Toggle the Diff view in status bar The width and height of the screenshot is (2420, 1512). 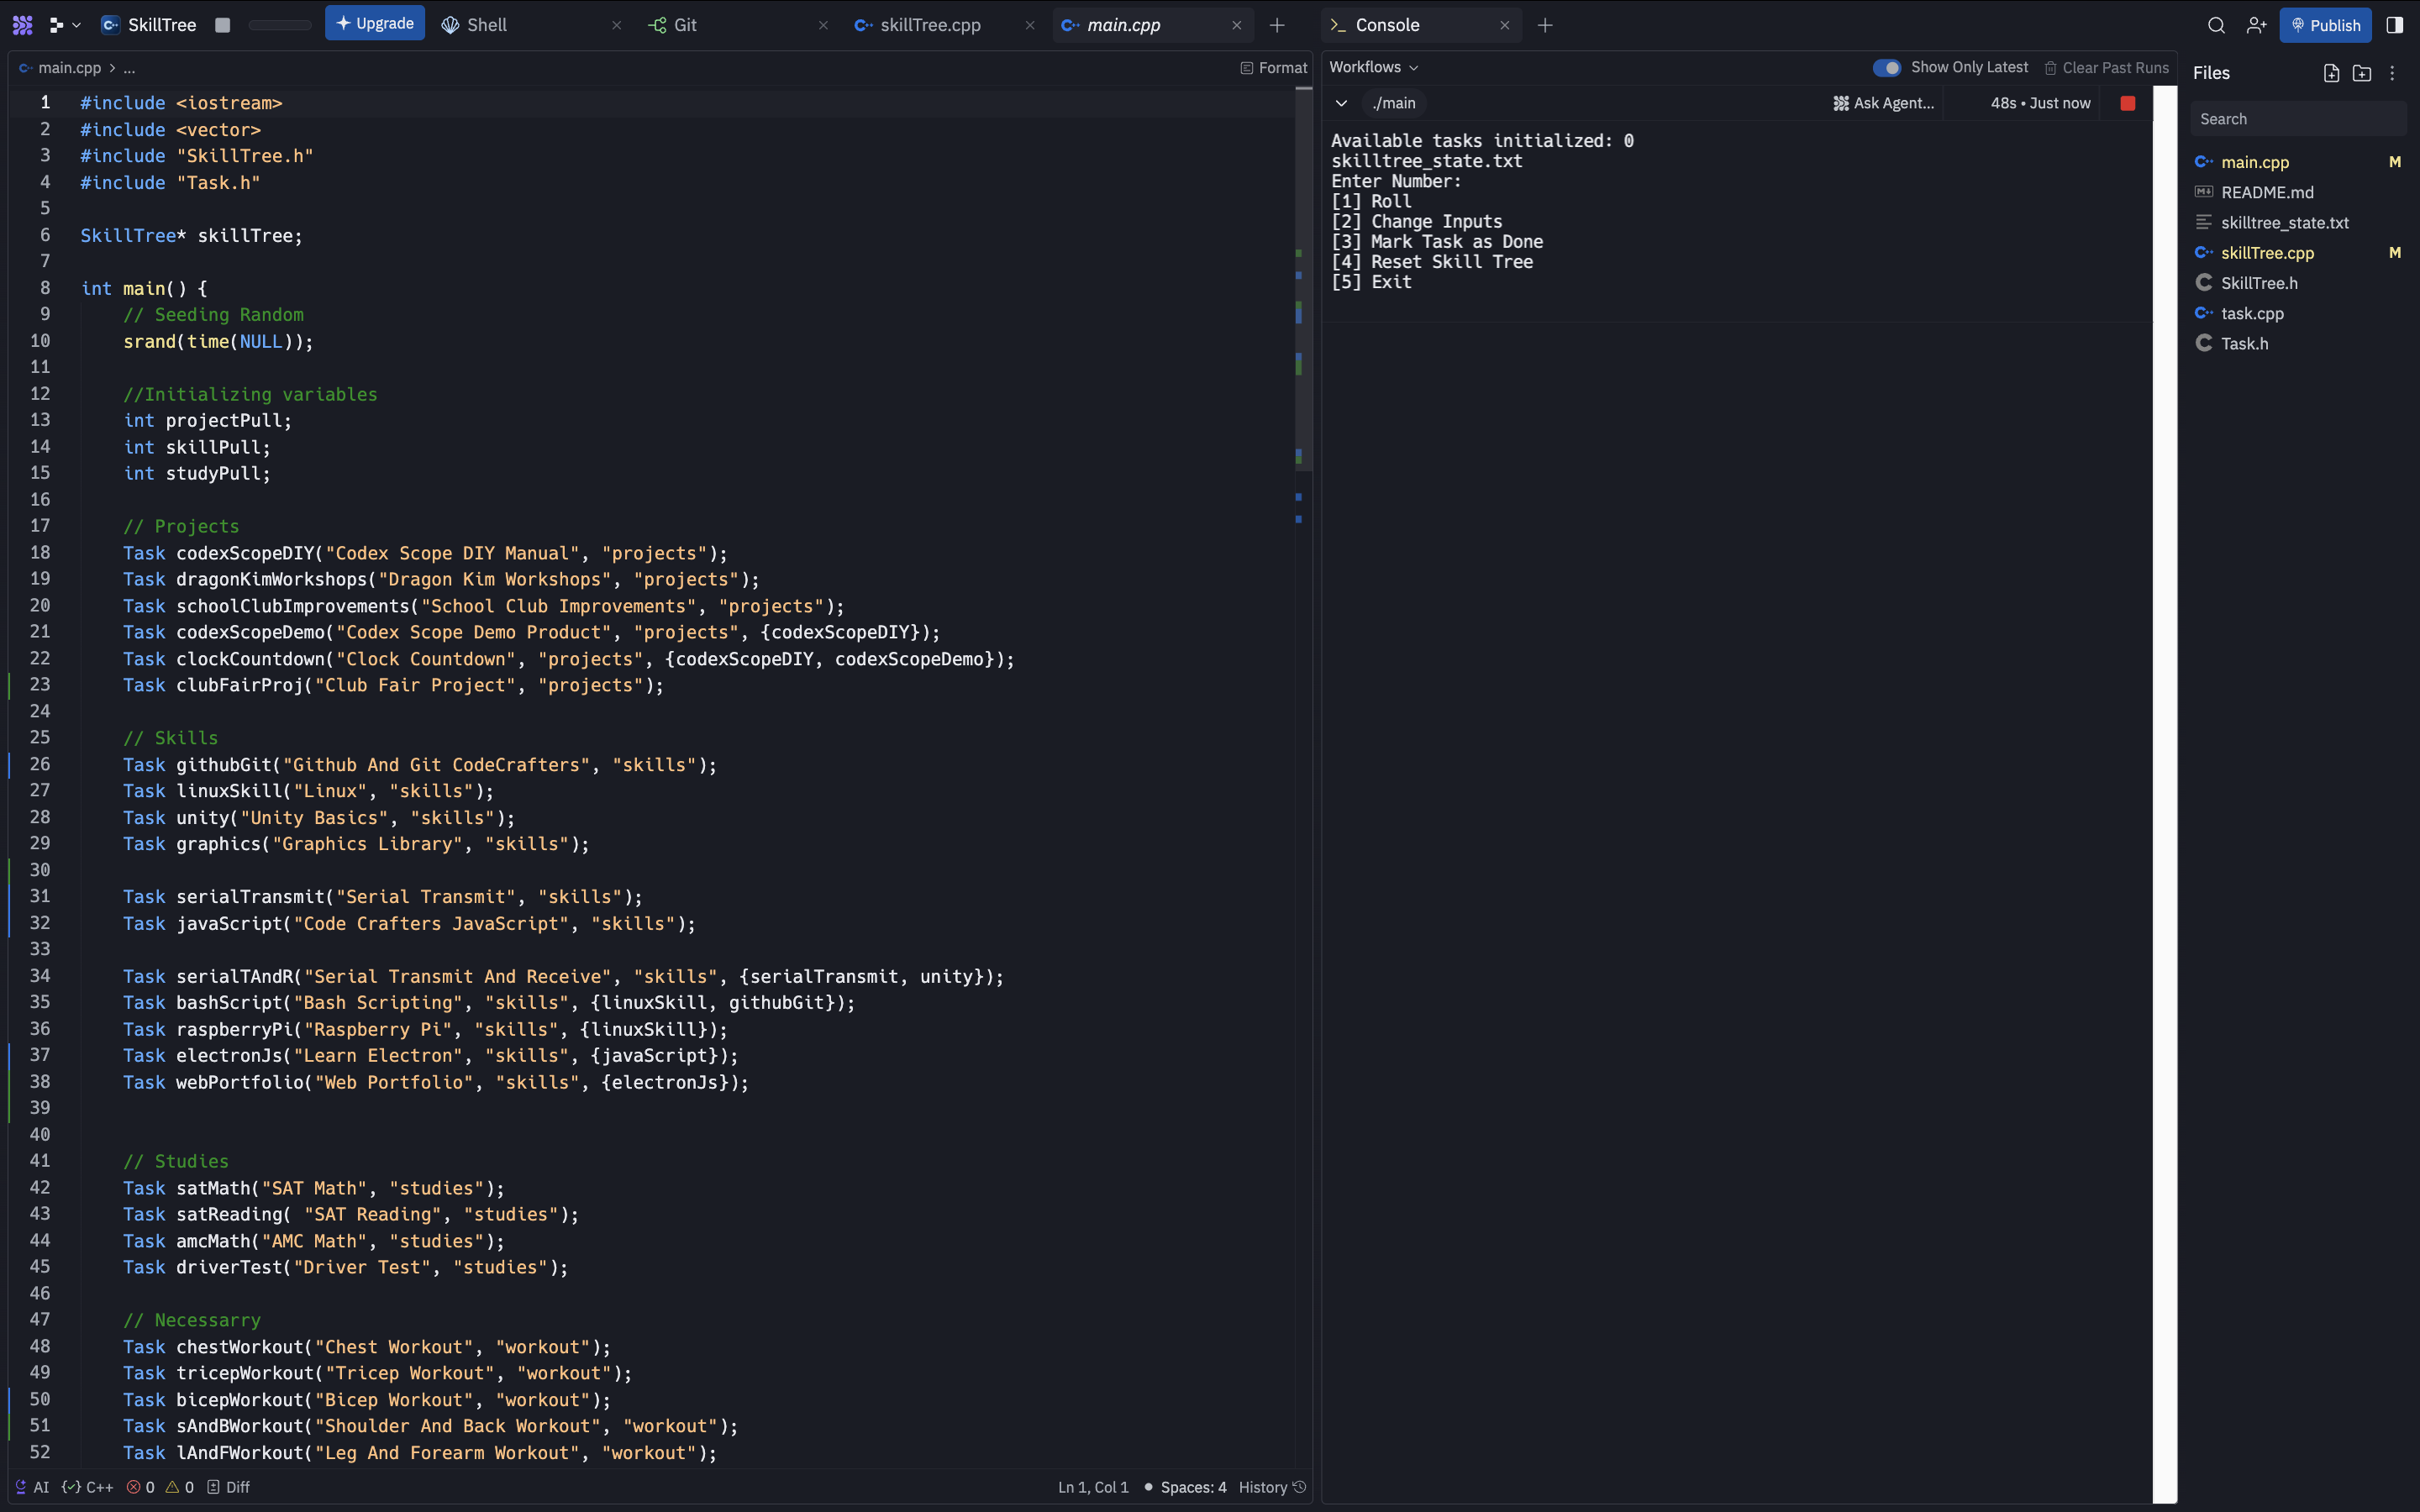pyautogui.click(x=228, y=1487)
